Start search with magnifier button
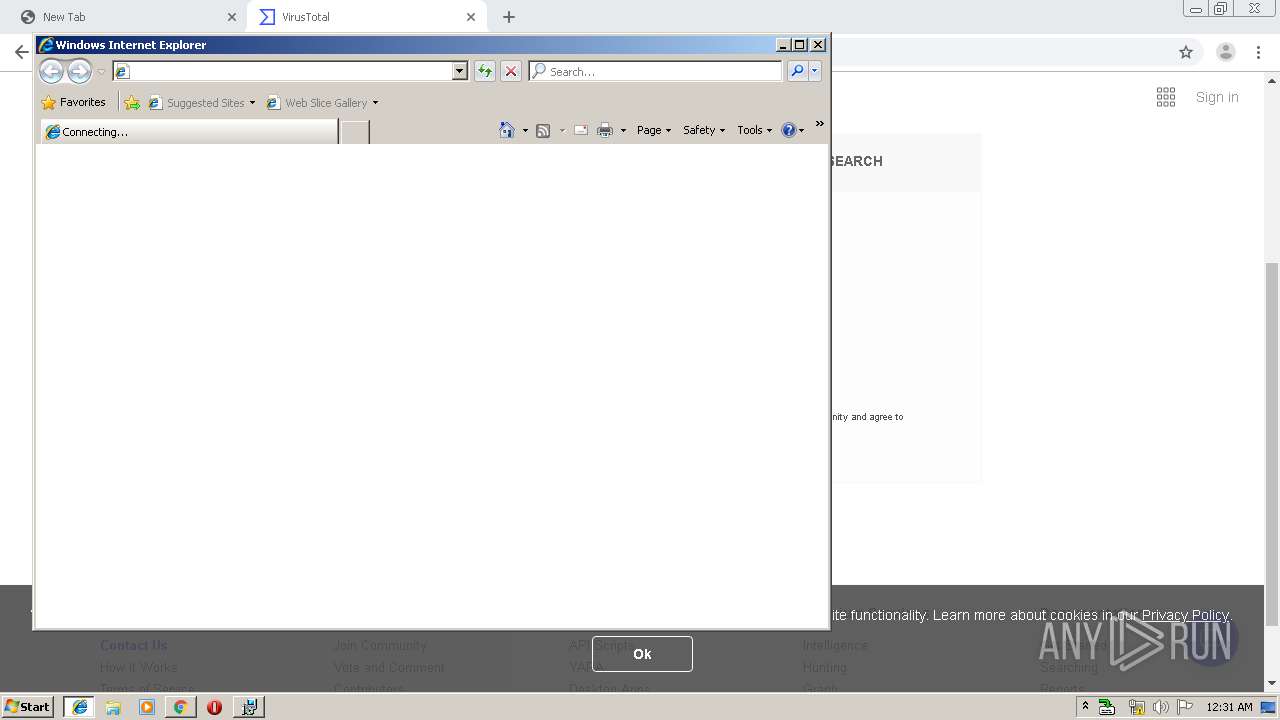The width and height of the screenshot is (1280, 720). point(797,71)
